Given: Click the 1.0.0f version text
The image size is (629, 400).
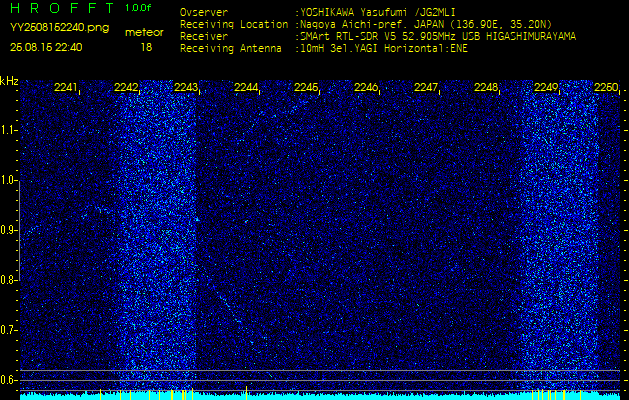Looking at the screenshot, I should 138,8.
